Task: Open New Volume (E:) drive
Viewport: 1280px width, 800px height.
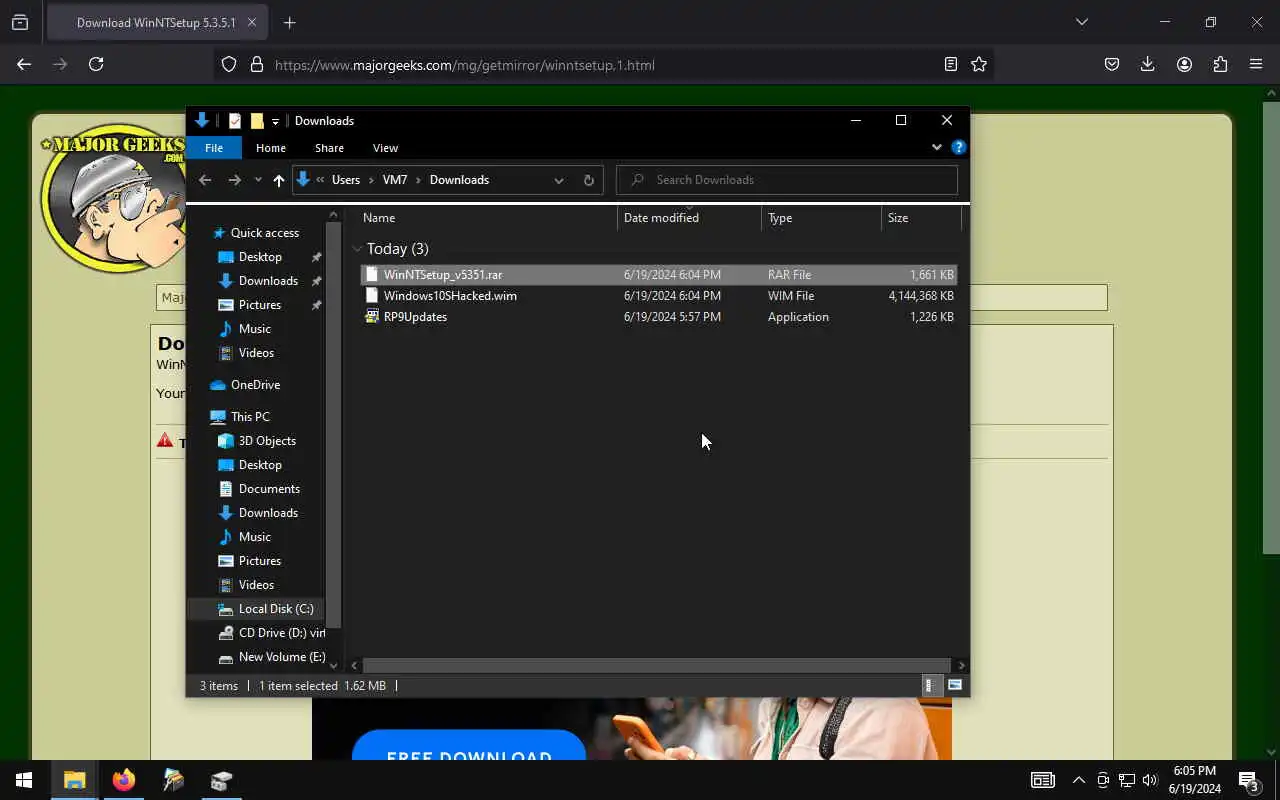Action: [282, 656]
